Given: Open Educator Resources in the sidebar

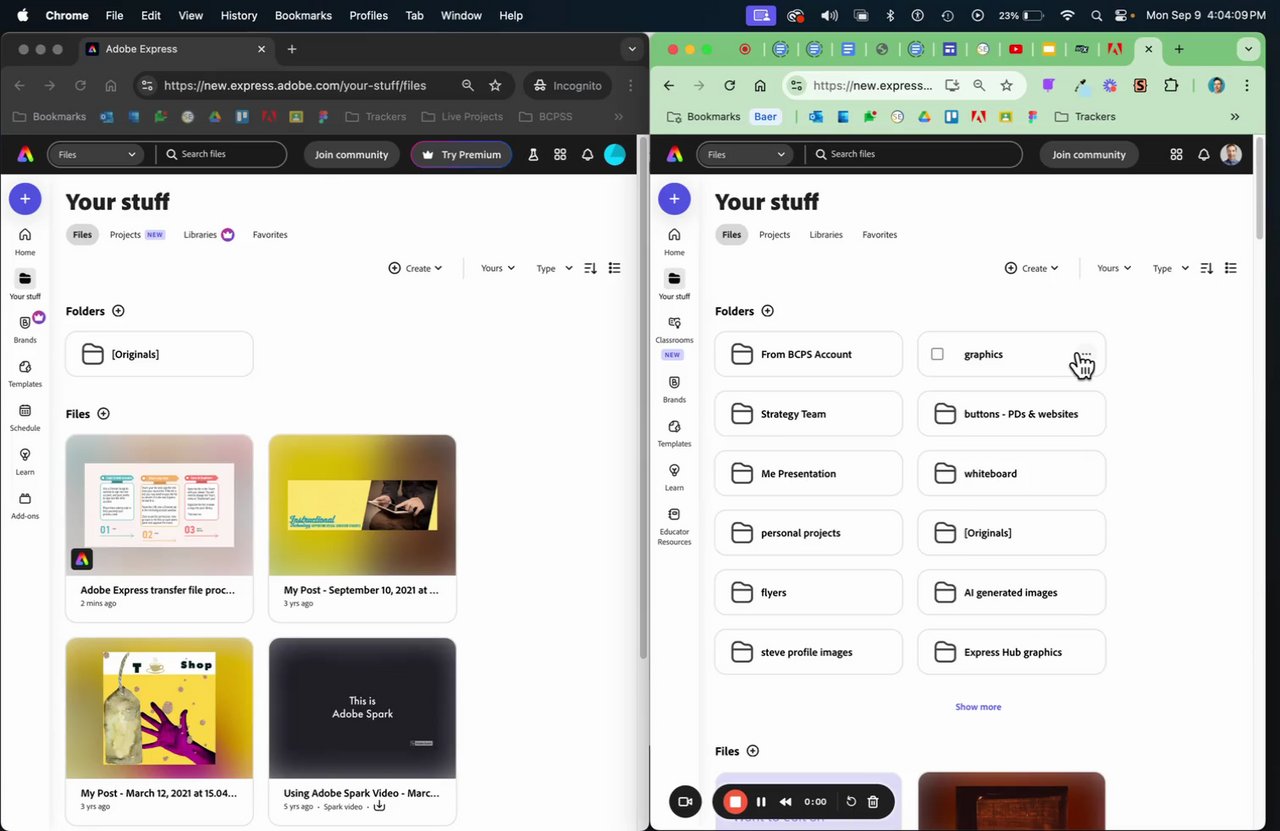Looking at the screenshot, I should [674, 525].
